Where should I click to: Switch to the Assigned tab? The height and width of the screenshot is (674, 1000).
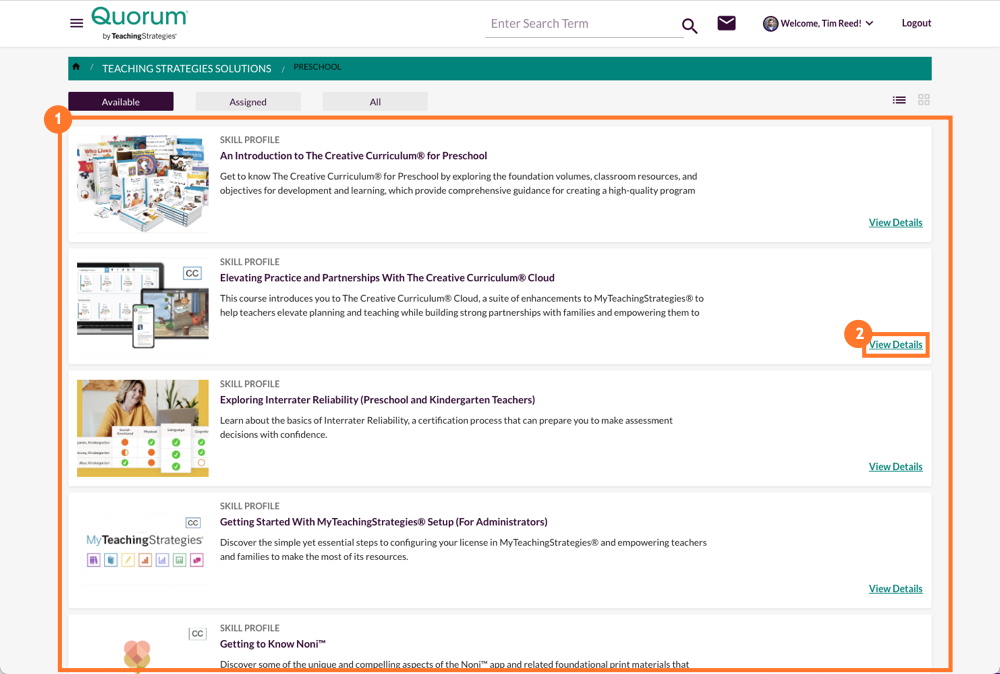pos(247,101)
